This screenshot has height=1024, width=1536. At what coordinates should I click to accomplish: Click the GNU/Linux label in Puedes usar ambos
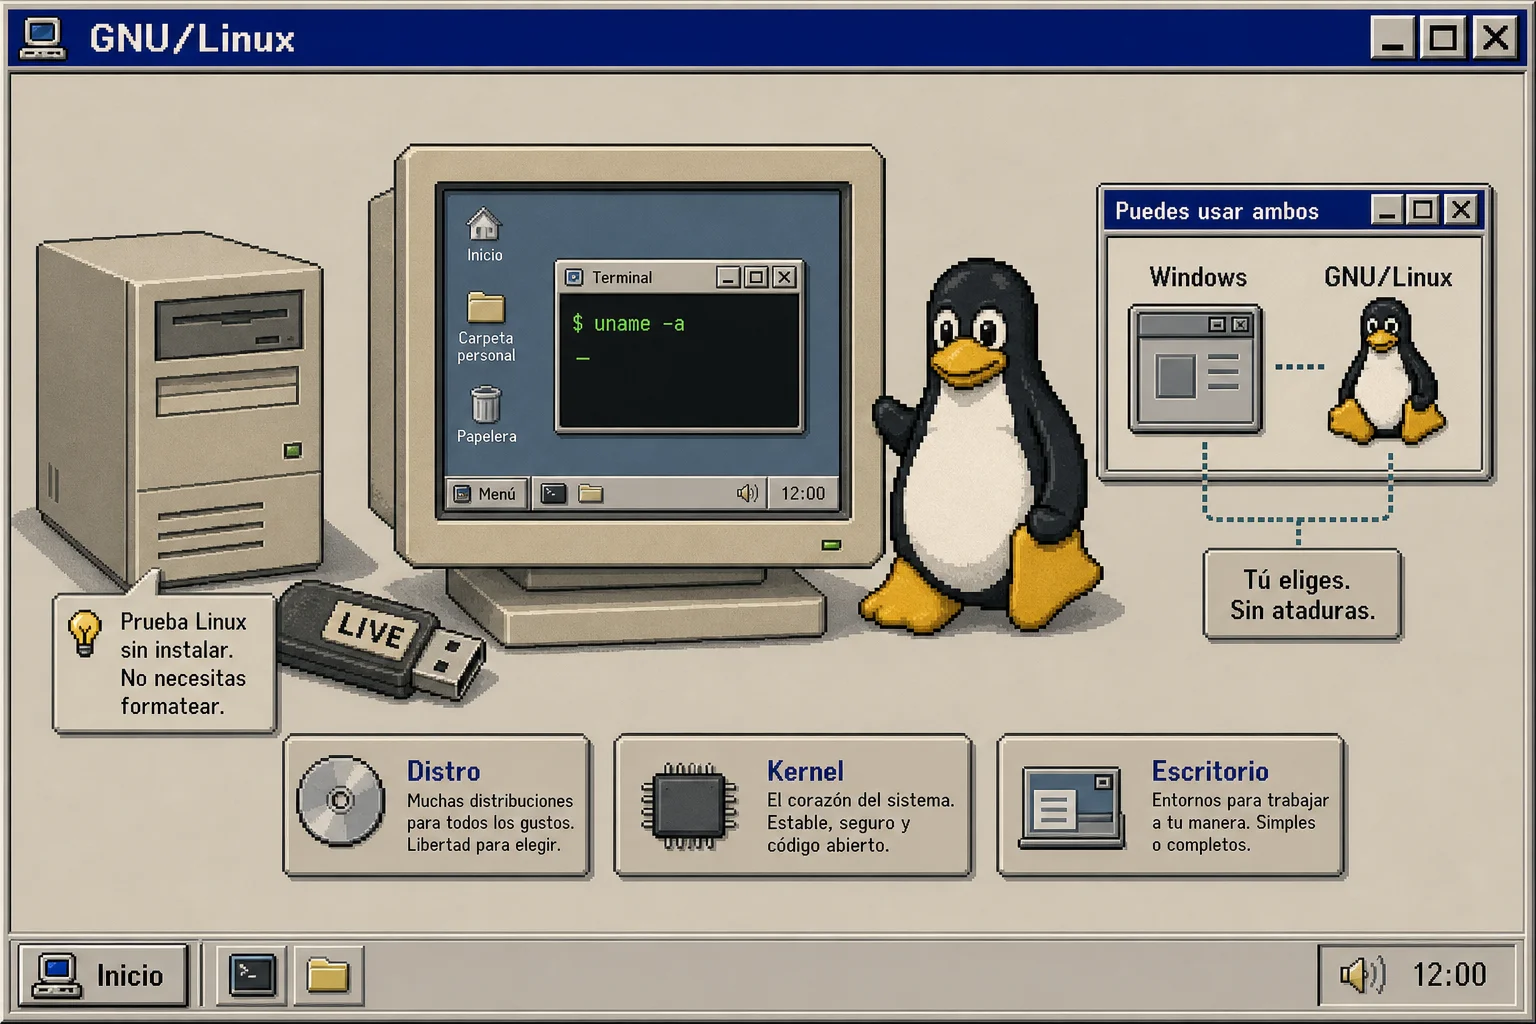tap(1388, 277)
